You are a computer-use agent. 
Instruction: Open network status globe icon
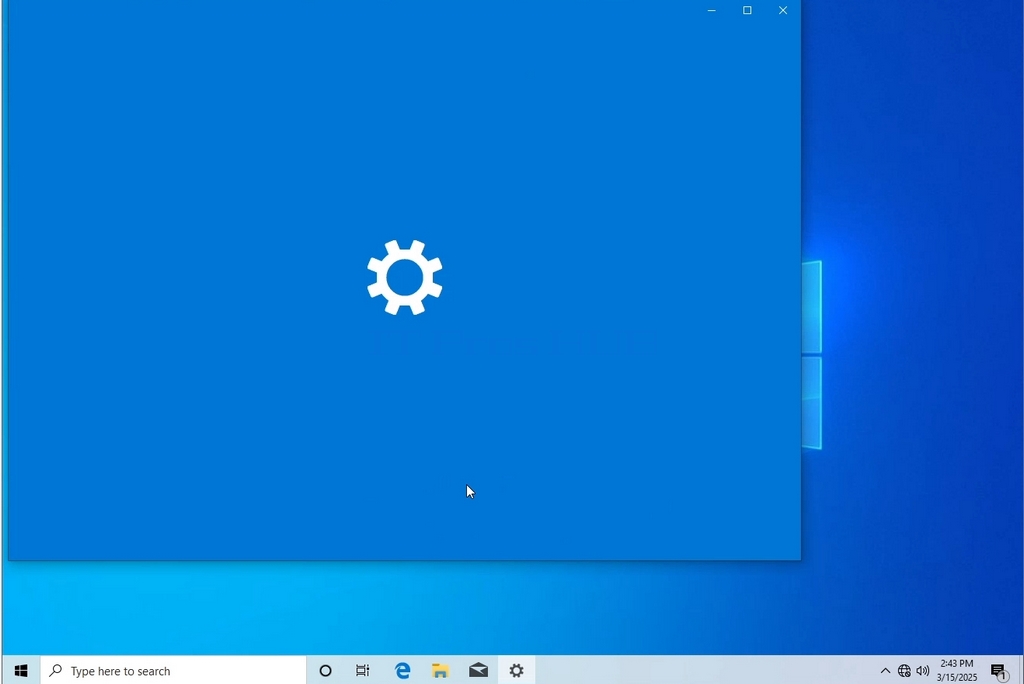904,670
